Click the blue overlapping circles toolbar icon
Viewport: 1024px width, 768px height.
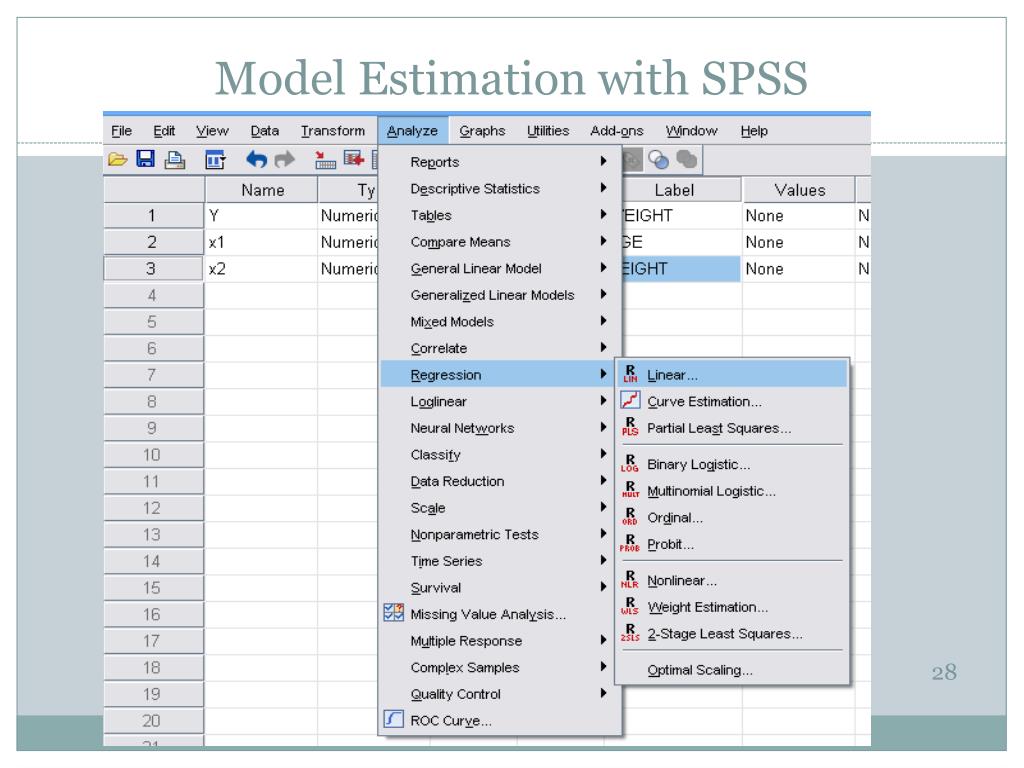coord(658,159)
